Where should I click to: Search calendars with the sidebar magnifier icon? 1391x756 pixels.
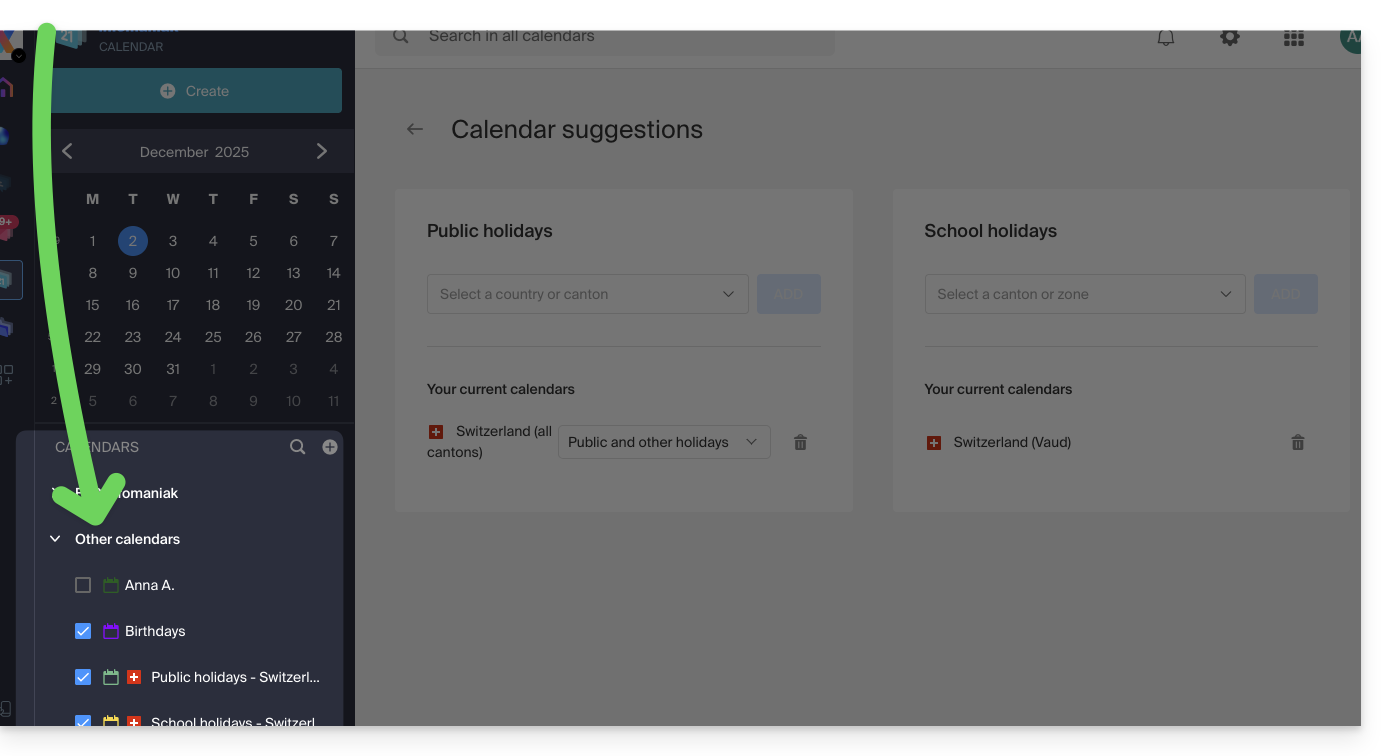298,447
